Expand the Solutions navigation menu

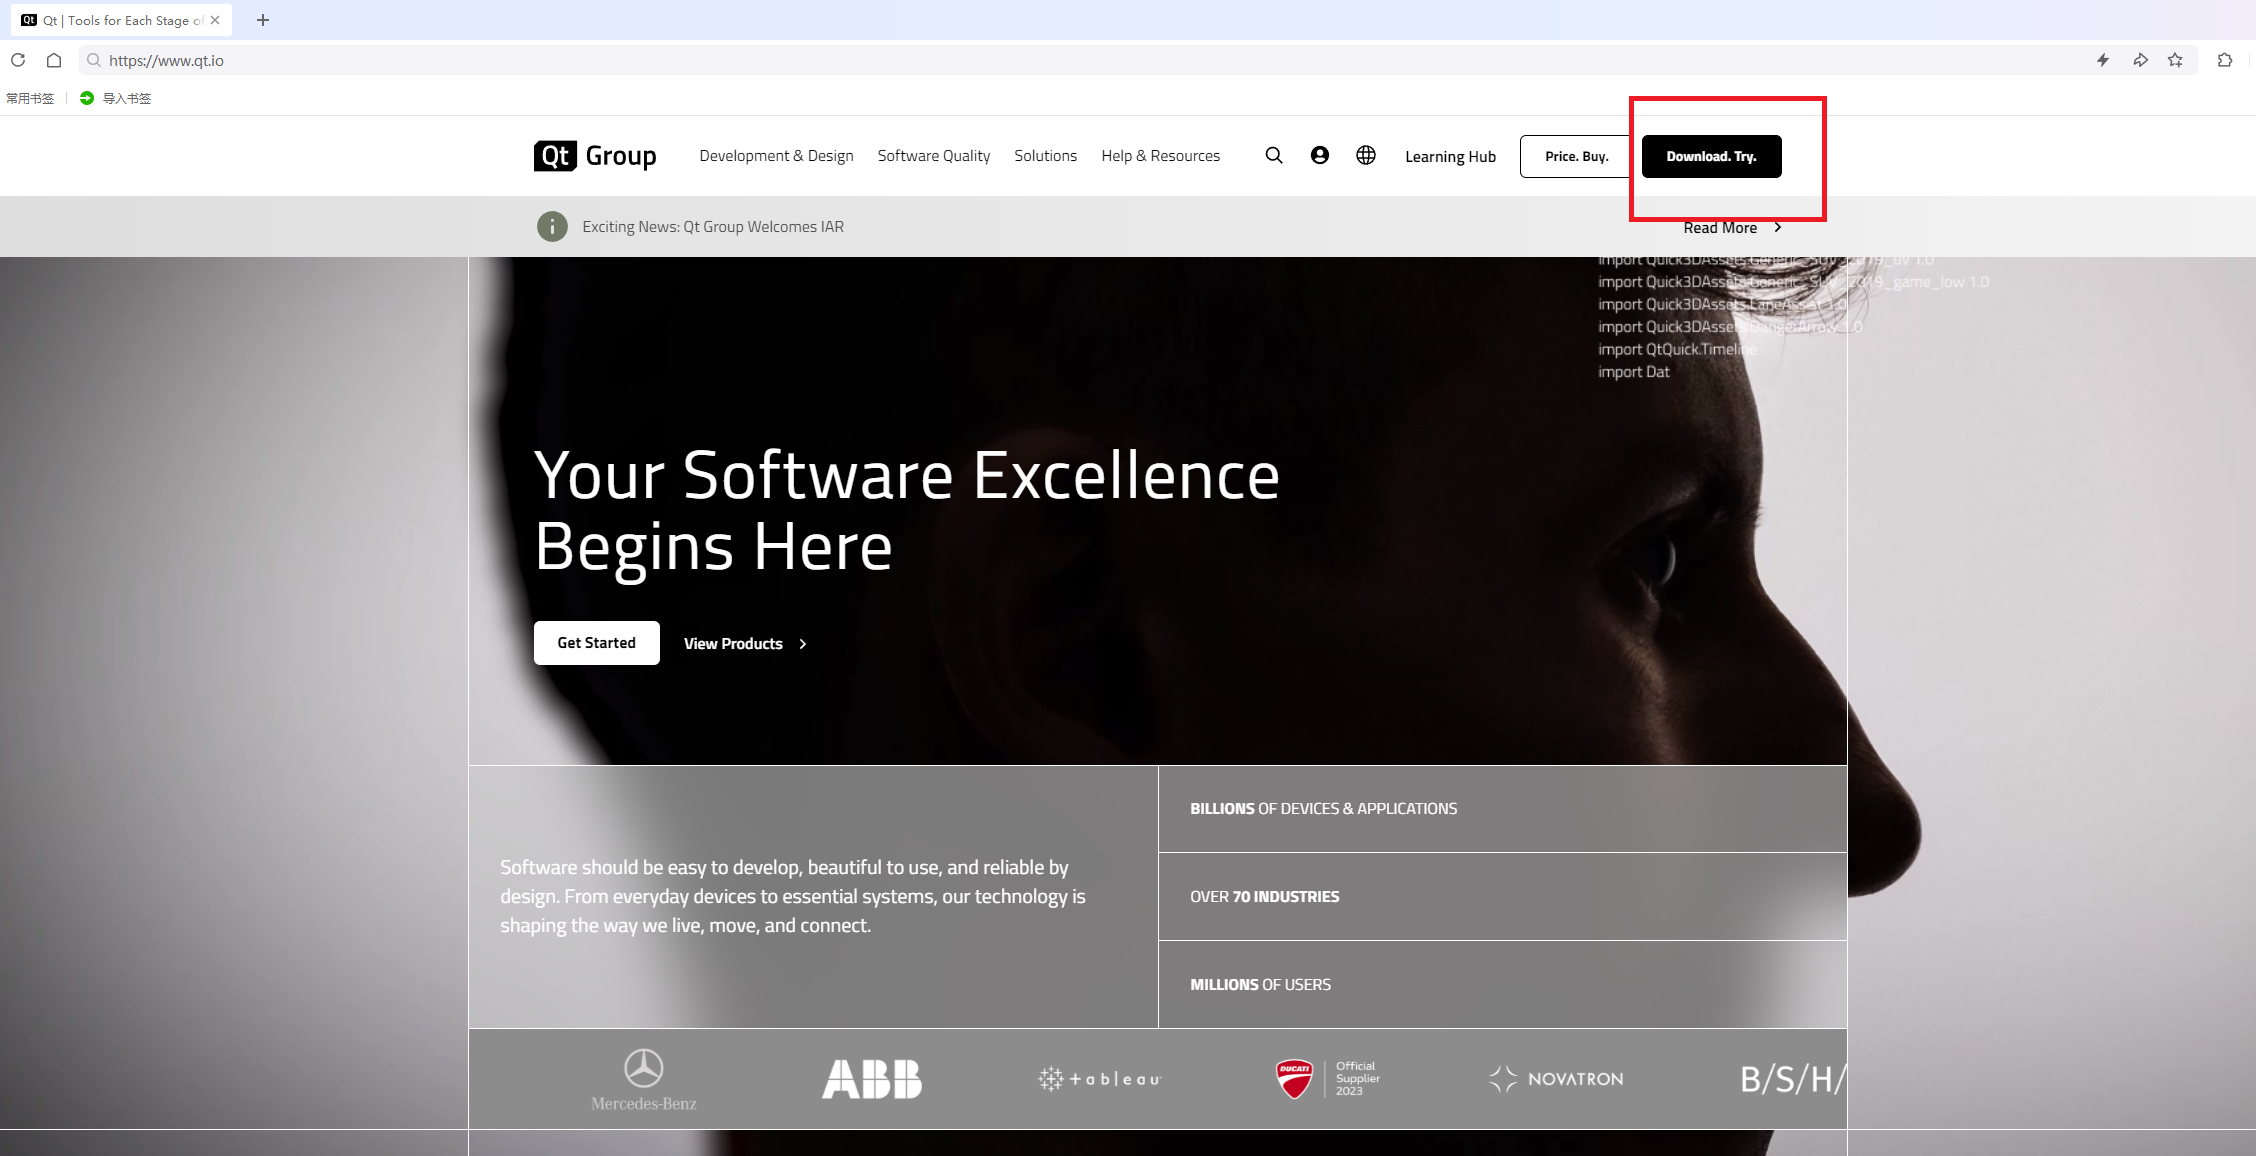point(1045,156)
